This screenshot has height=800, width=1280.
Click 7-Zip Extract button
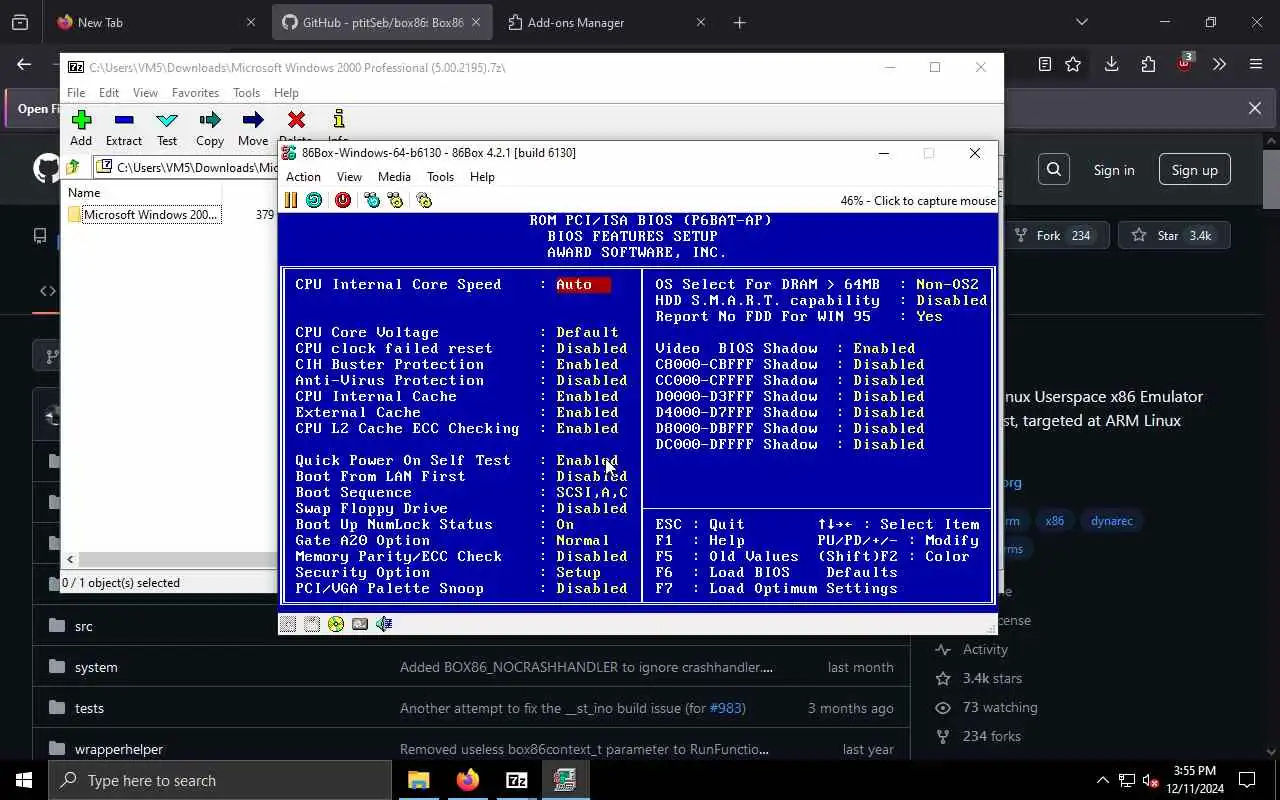click(x=124, y=128)
